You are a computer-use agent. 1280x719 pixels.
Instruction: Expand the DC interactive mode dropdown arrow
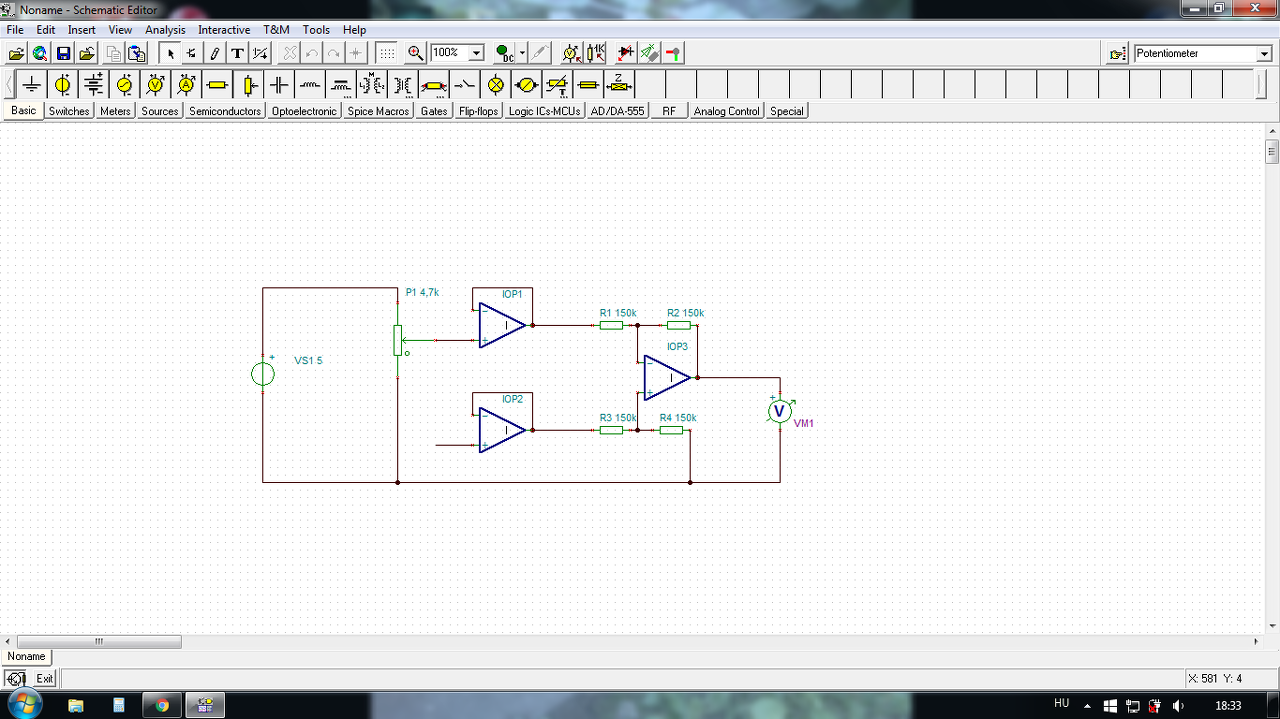tap(522, 53)
